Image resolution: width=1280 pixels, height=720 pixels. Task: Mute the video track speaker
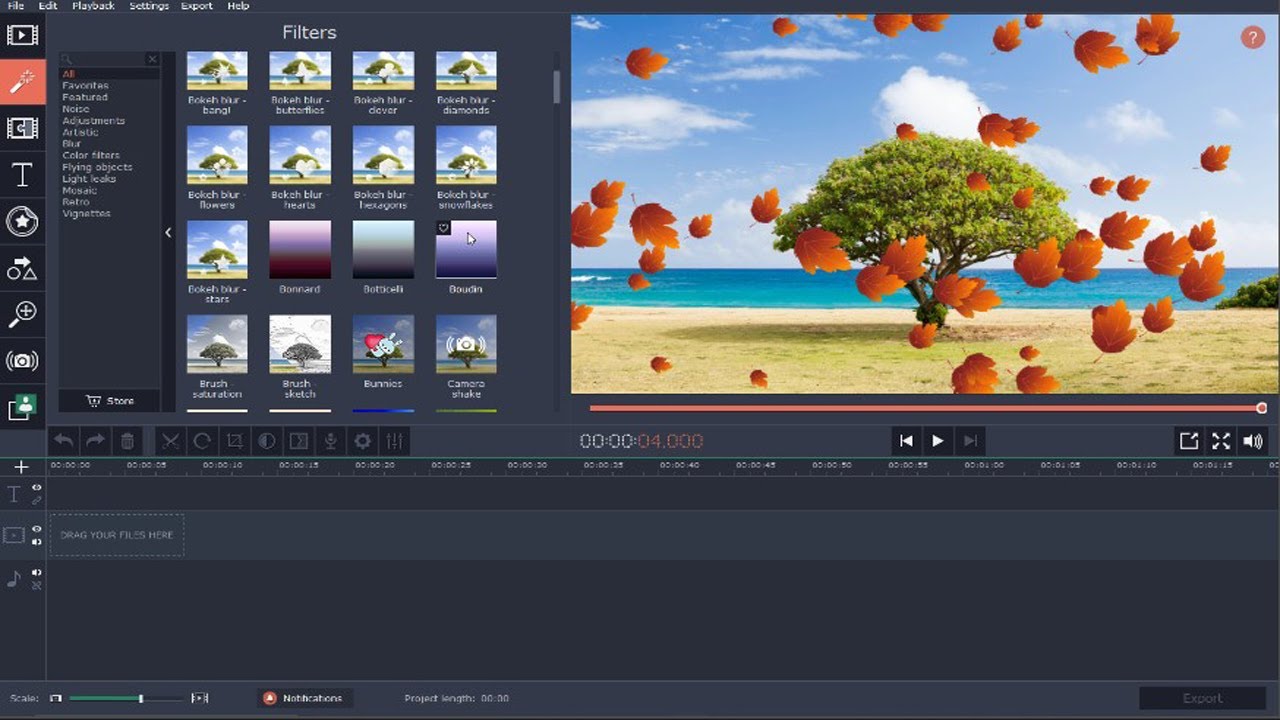pos(36,542)
